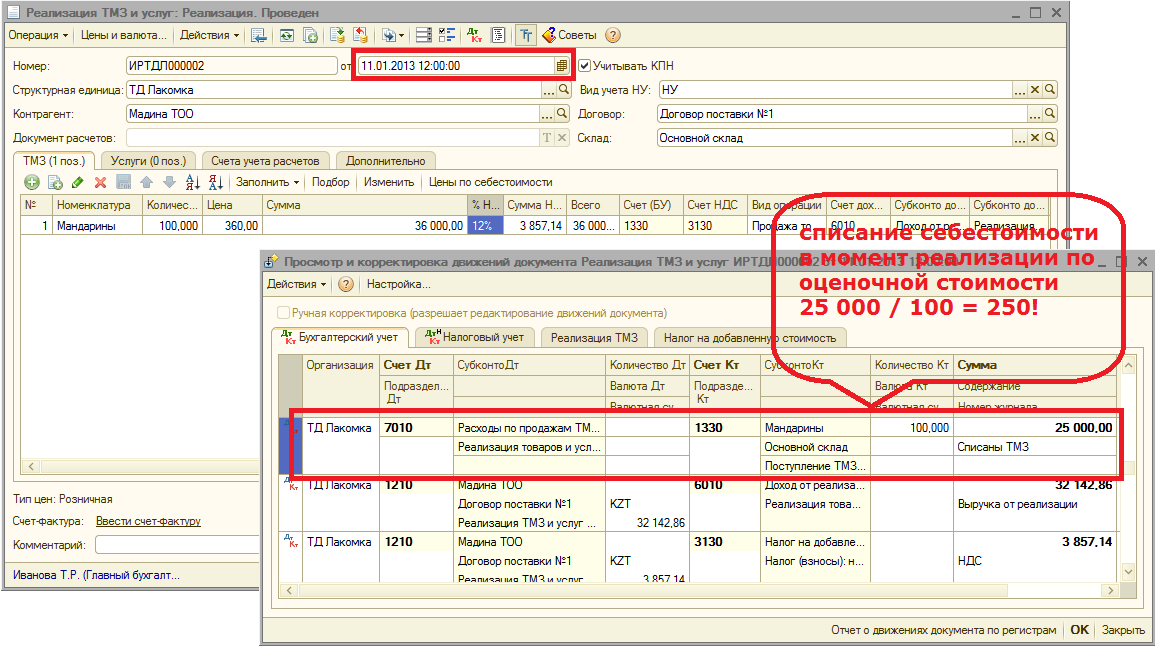This screenshot has width=1155, height=647.
Task: Toggle the Учитывать КПН checkbox
Action: [x=585, y=66]
